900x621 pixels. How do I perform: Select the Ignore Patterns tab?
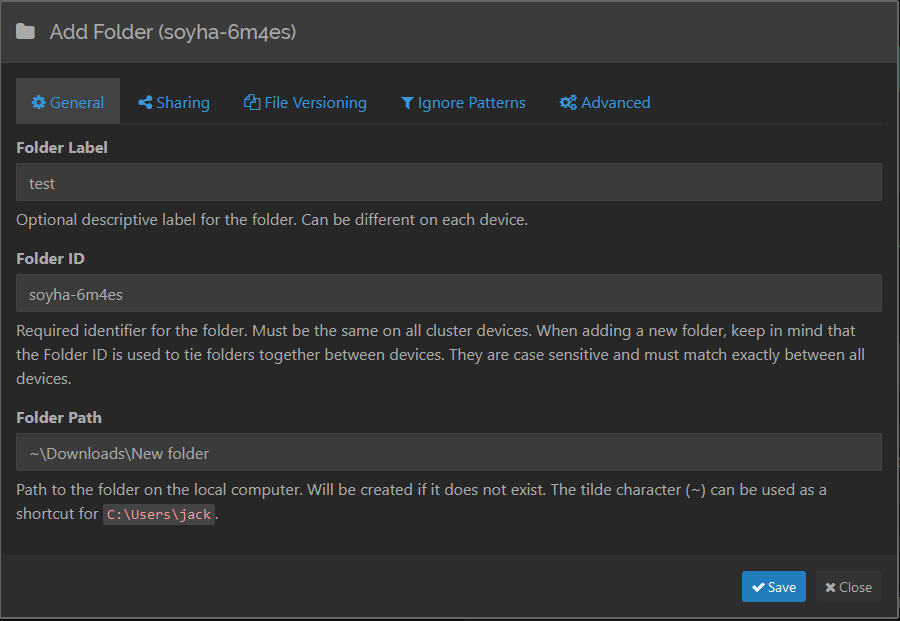pos(463,102)
